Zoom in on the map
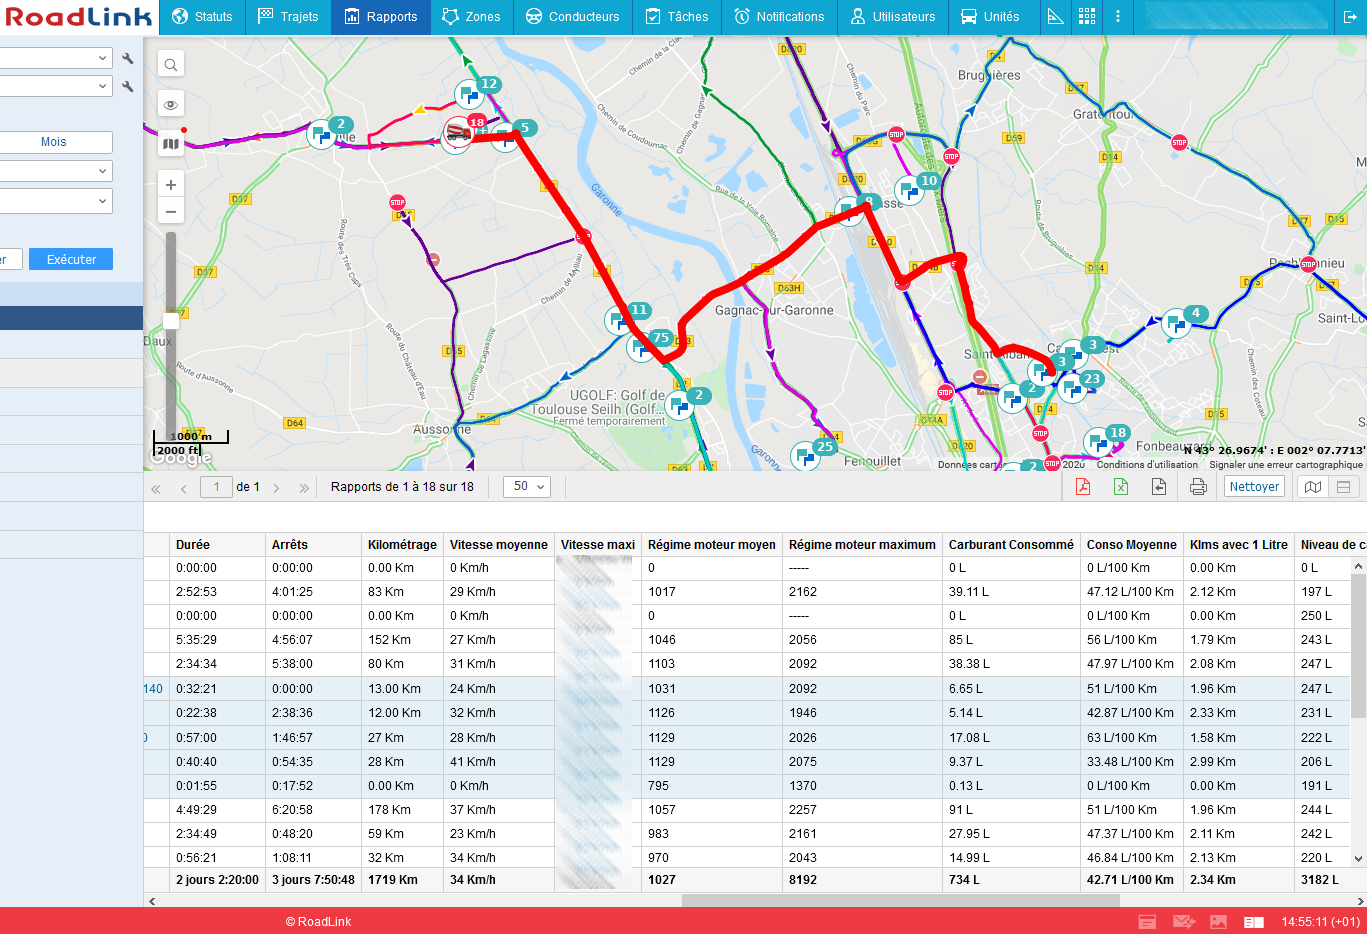The width and height of the screenshot is (1367, 934). click(171, 185)
